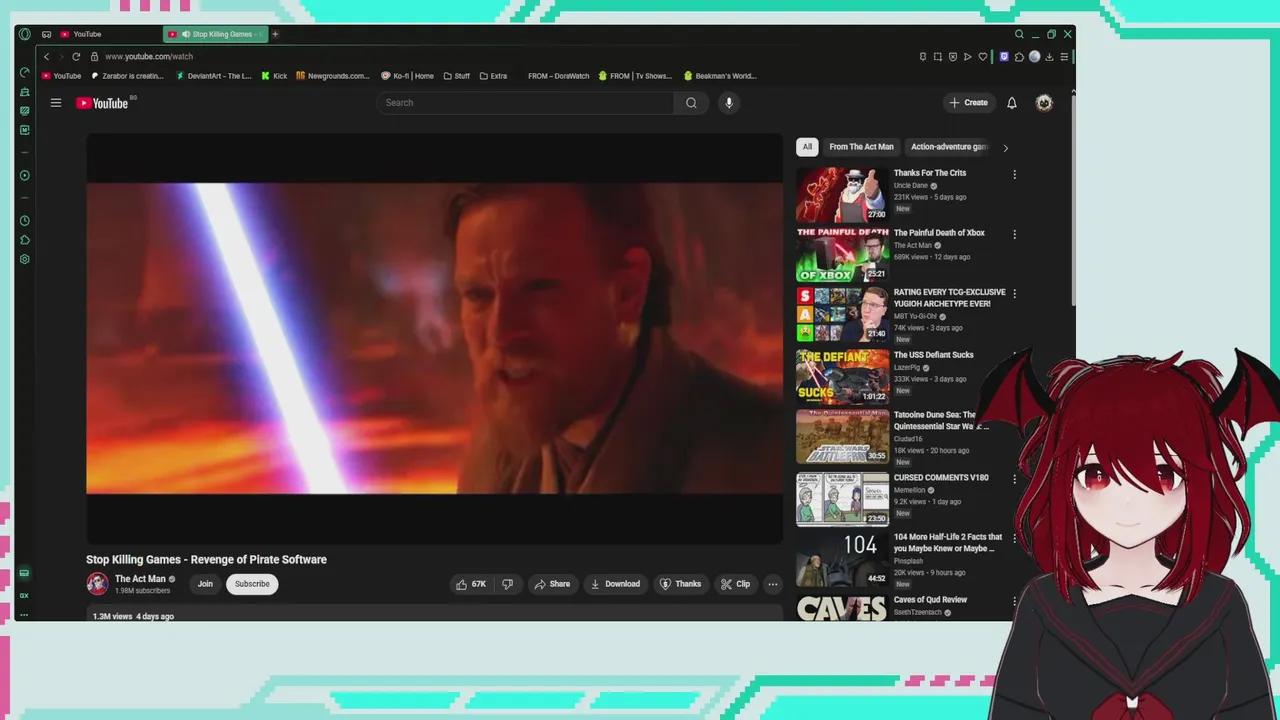Click the YouTube logo home link
1280x720 pixels.
(x=103, y=103)
